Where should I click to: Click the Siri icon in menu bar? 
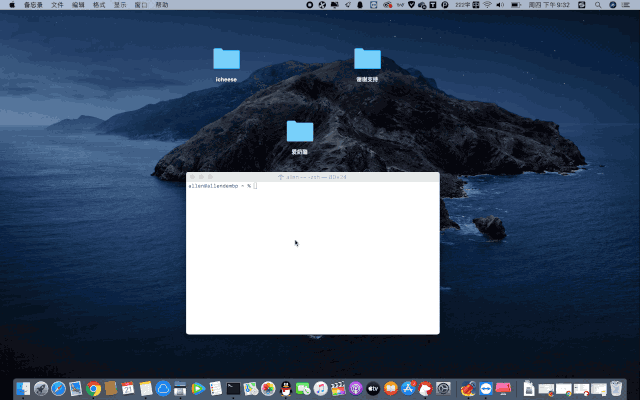tap(613, 5)
